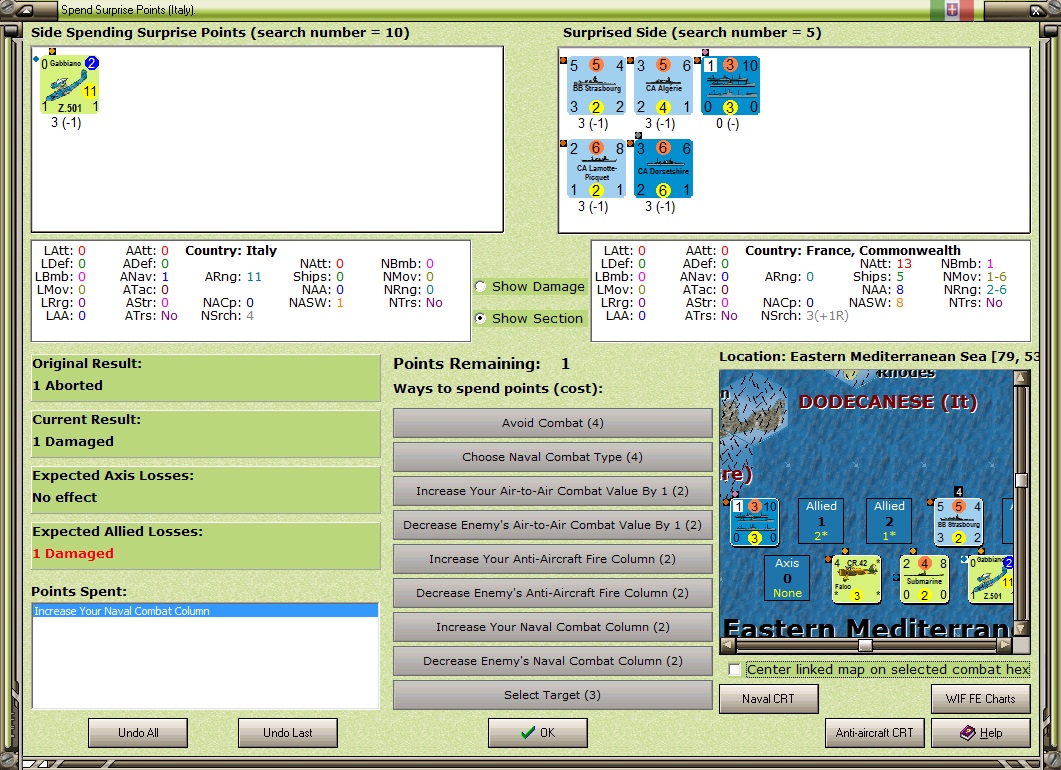The width and height of the screenshot is (1061, 770).
Task: Open the Anti-aircraft CRT chart
Action: point(874,733)
